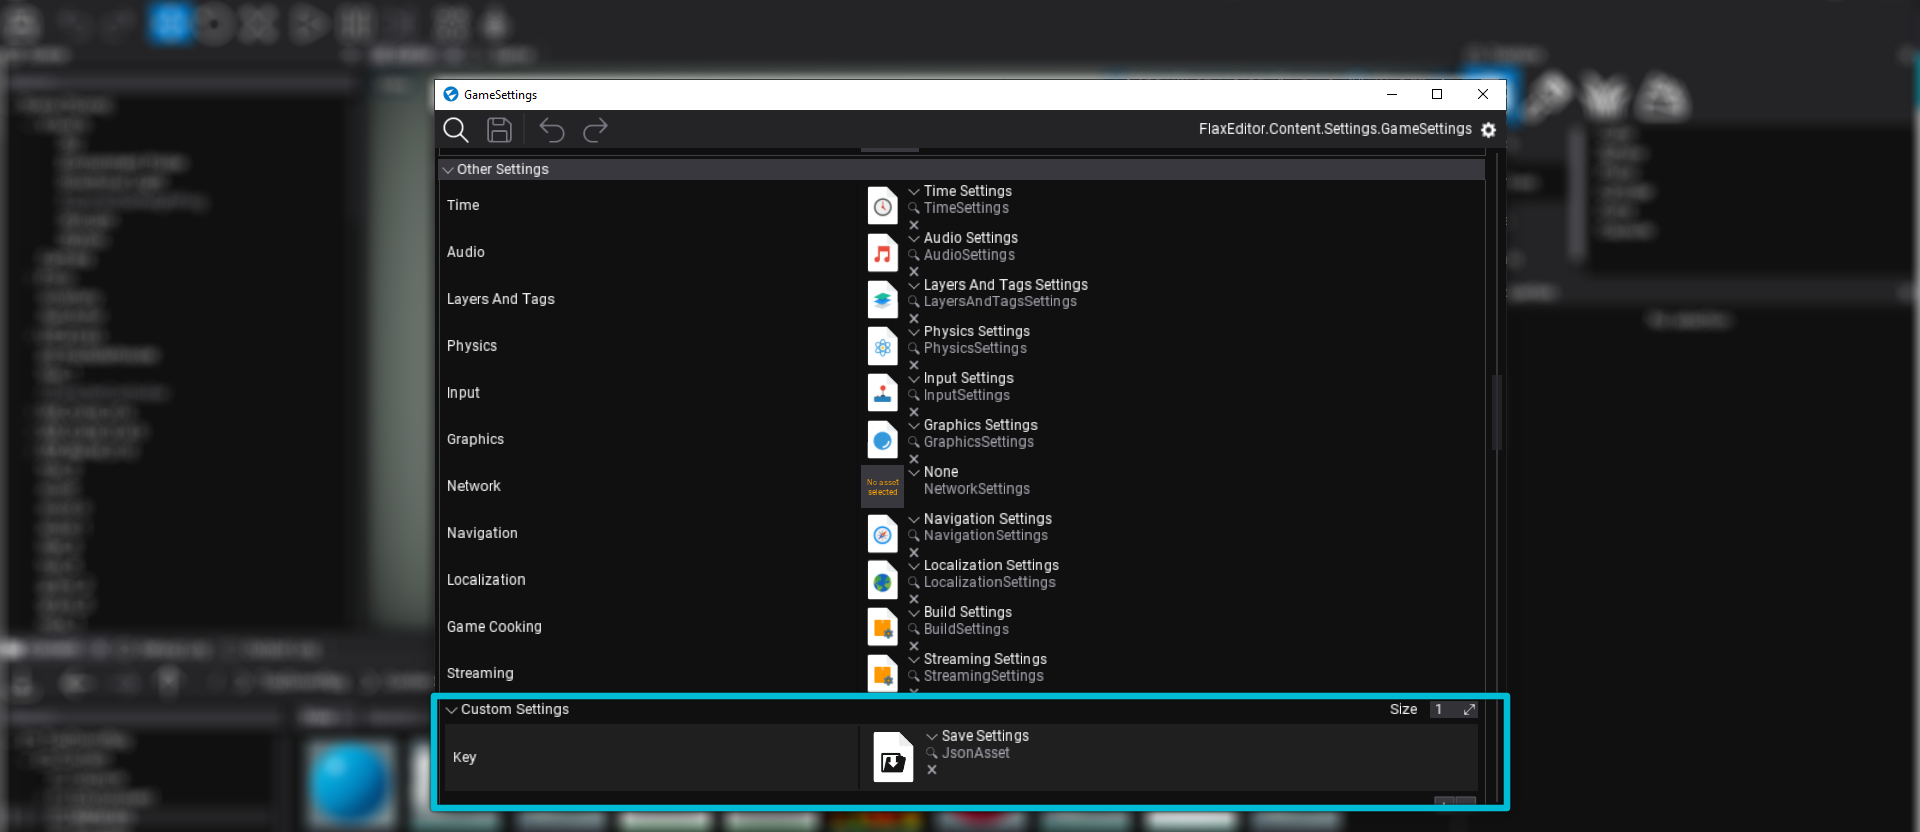Save the GameSettings asset with the floppy icon
Screen dimensions: 1920x832
pyautogui.click(x=499, y=130)
